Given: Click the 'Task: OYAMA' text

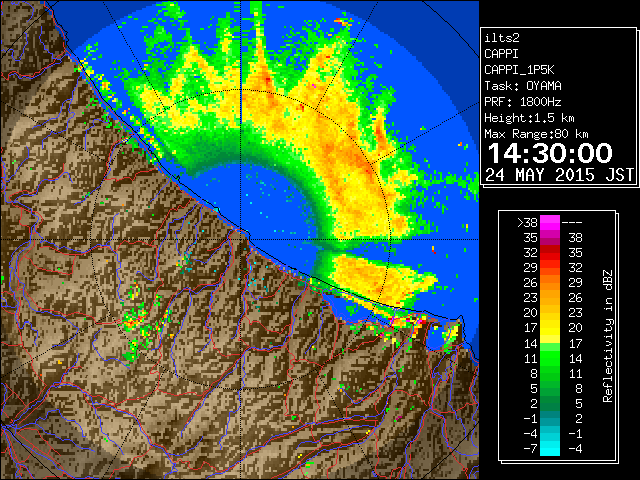Looking at the screenshot, I should (x=523, y=86).
